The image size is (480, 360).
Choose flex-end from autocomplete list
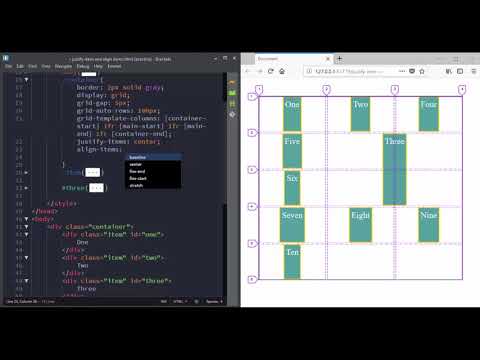tap(153, 171)
